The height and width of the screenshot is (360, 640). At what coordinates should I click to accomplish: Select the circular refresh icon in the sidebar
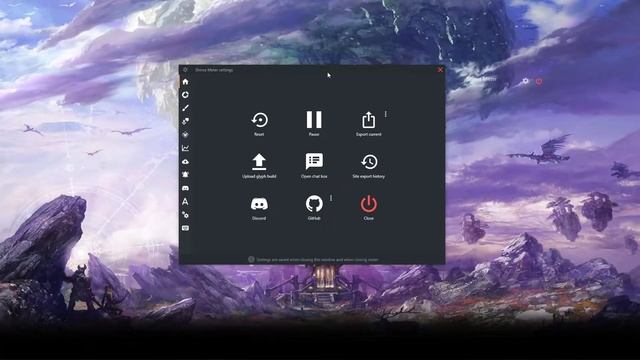tap(185, 95)
